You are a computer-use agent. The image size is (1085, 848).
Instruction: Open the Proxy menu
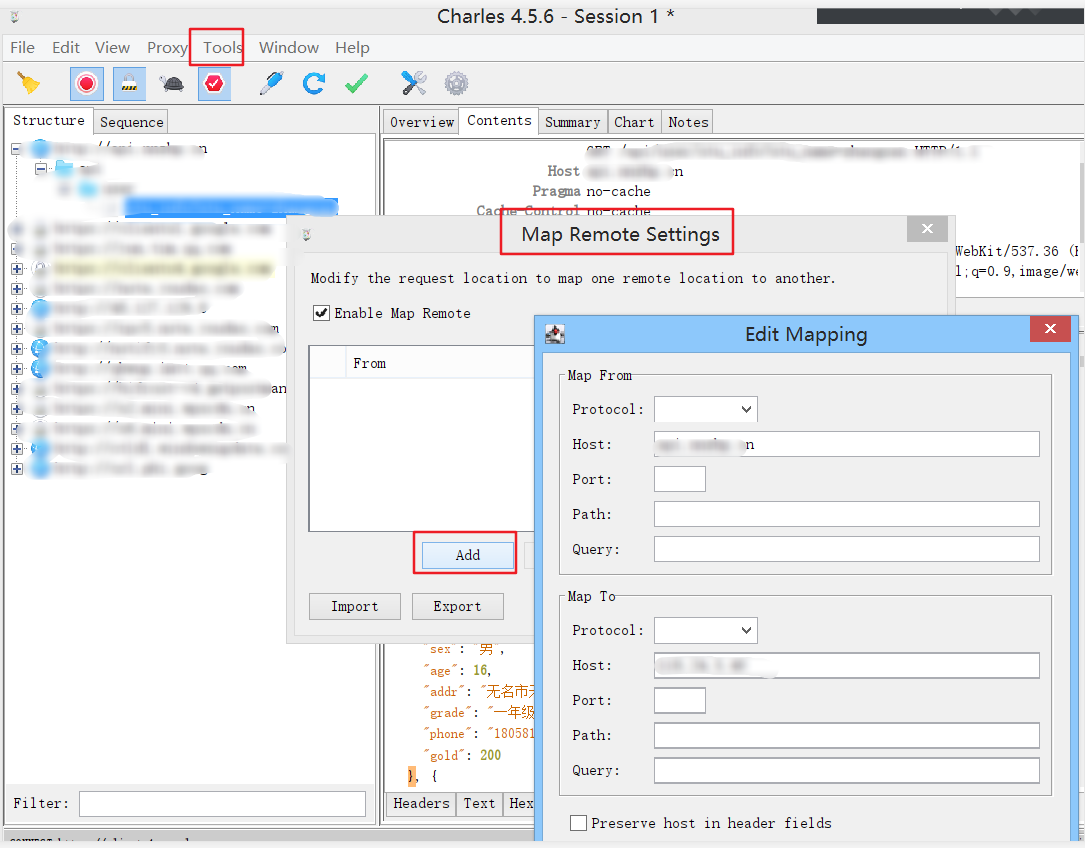pyautogui.click(x=167, y=48)
